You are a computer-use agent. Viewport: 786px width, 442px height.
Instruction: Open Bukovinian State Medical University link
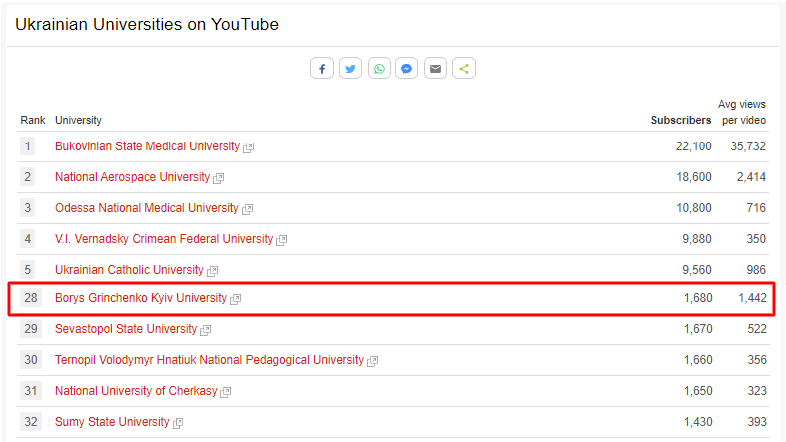click(x=147, y=146)
